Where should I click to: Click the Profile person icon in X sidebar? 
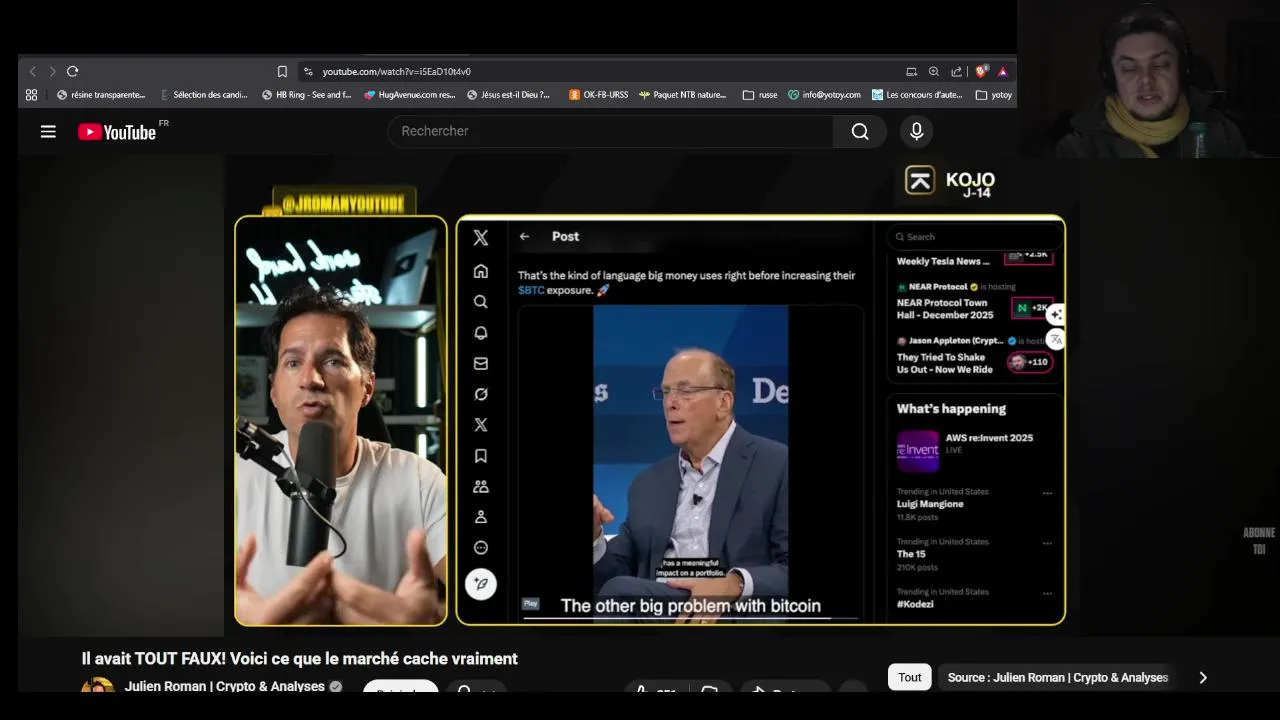[x=481, y=517]
